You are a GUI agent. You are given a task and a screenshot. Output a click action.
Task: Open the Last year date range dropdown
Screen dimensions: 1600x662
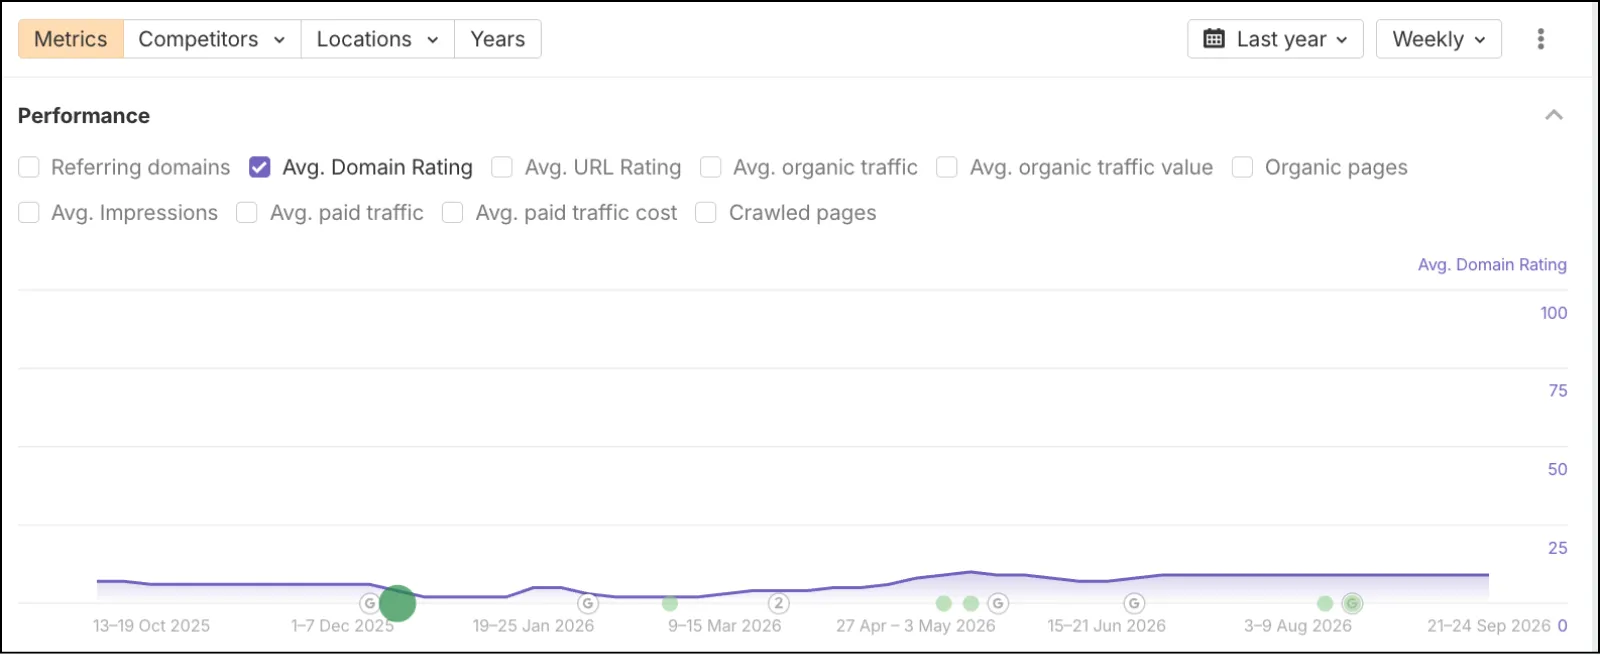[x=1275, y=39]
